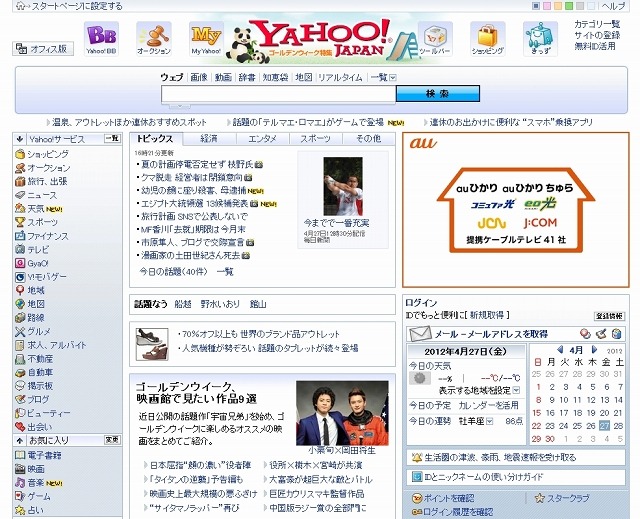
Task: Collapse the お気に入り section arrow
Action: 19,441
